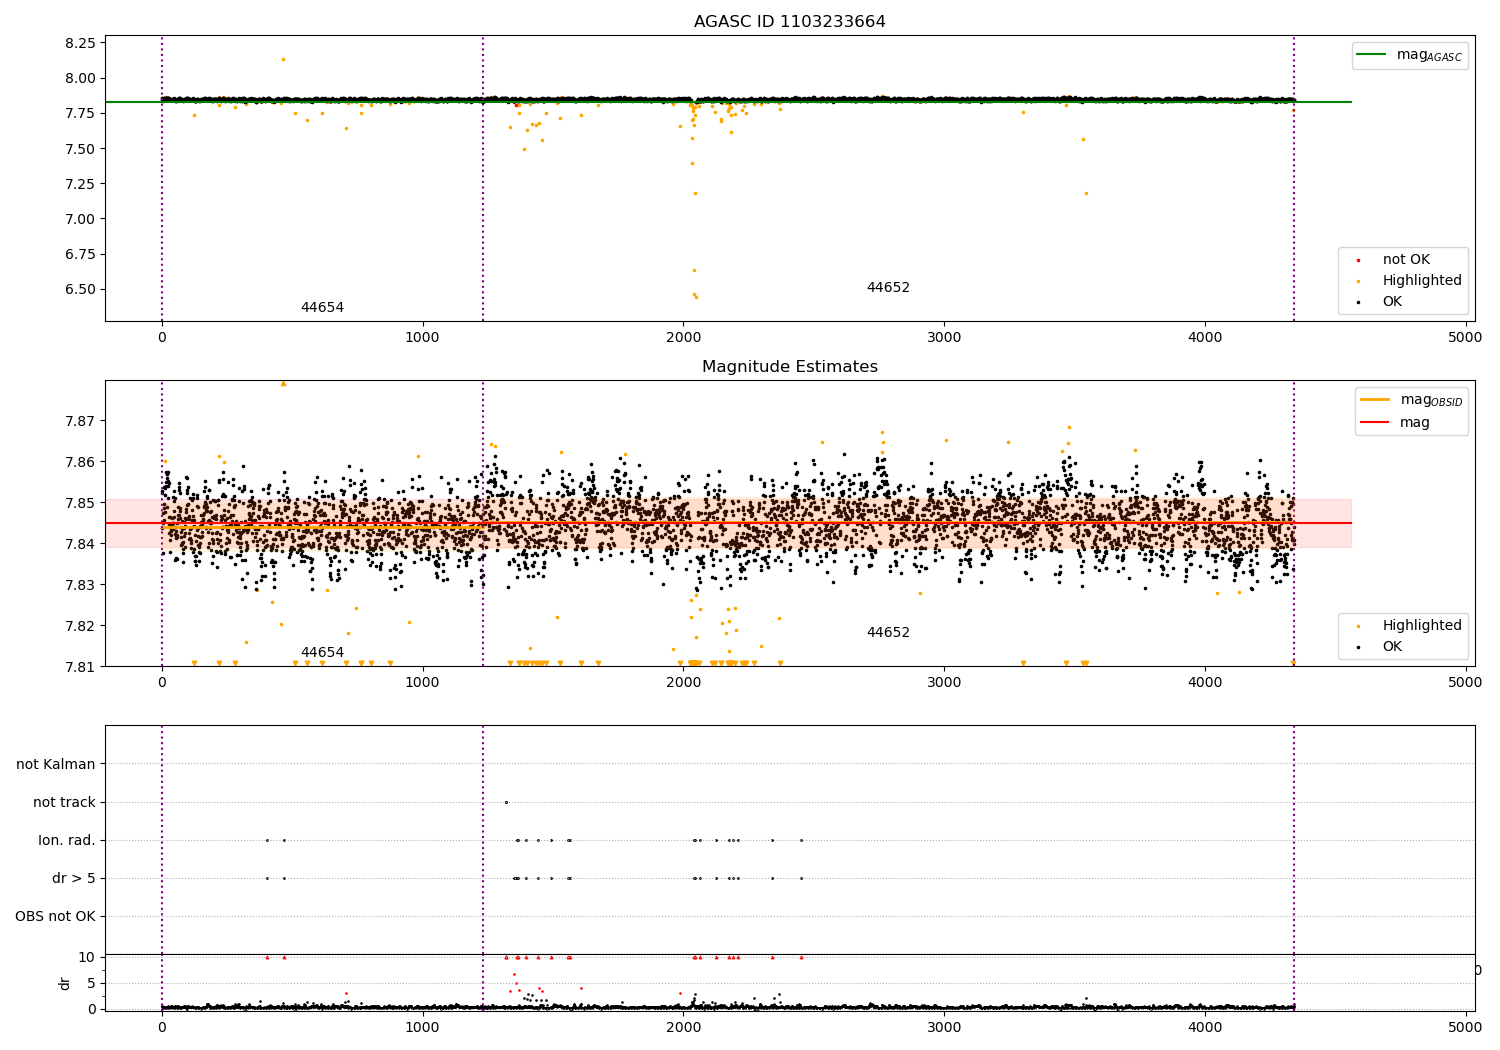The width and height of the screenshot is (1500, 1050).
Task: Click the green mag AGASC legend entry
Action: (x=1410, y=55)
